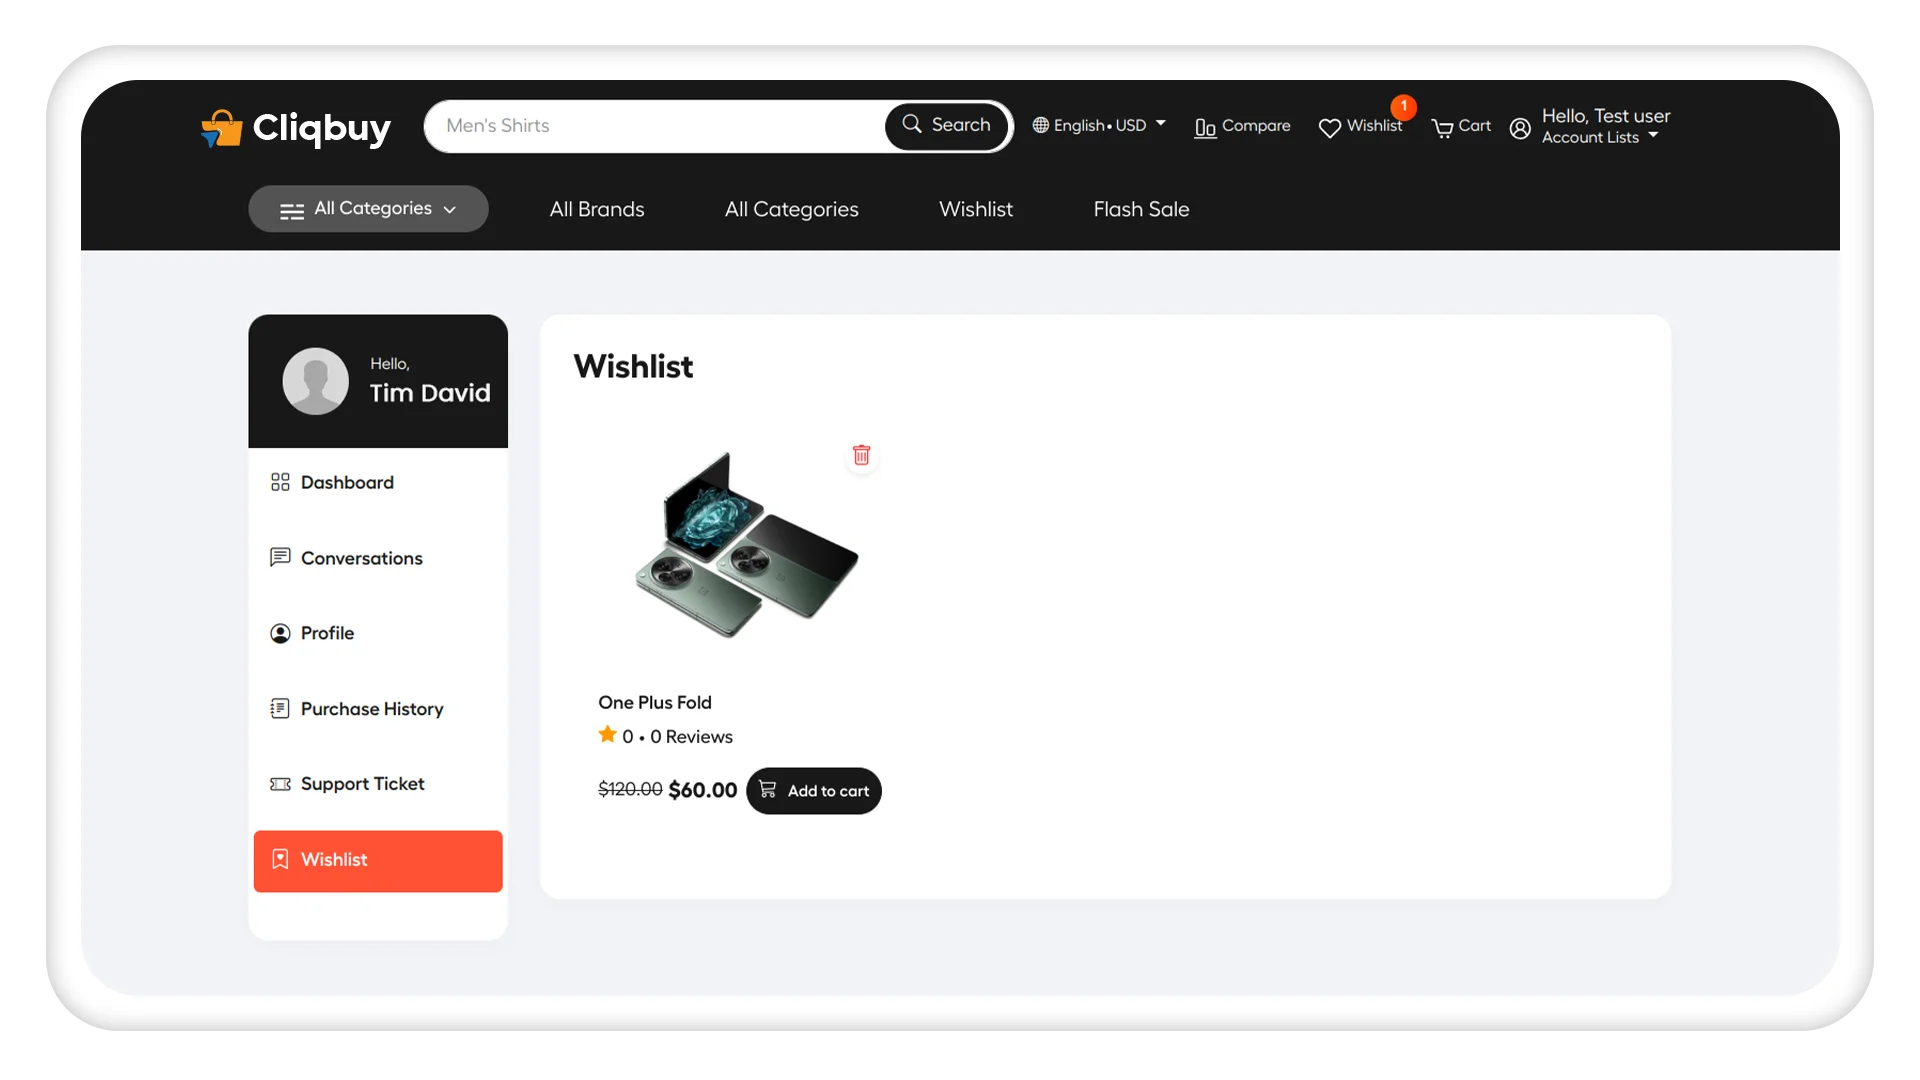The image size is (1920, 1080).
Task: Select the Profile sidebar option
Action: 327,633
